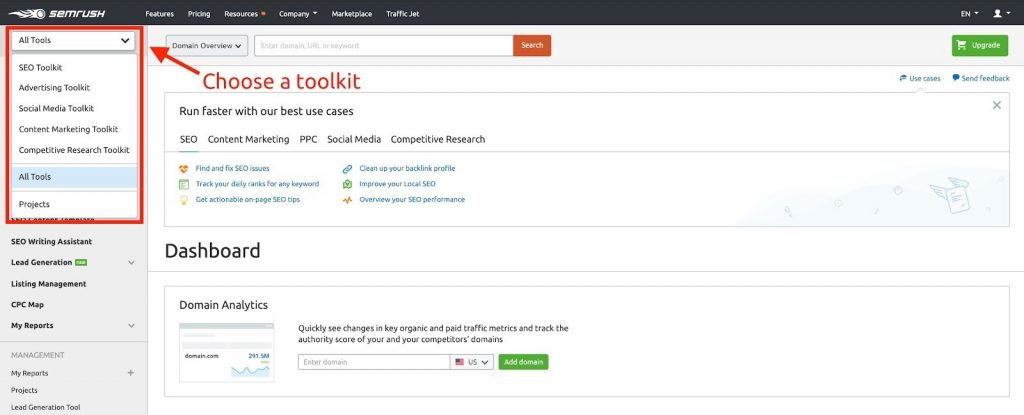This screenshot has height=415, width=1024.
Task: Expand the Lead Generation section chevron
Action: (x=131, y=263)
